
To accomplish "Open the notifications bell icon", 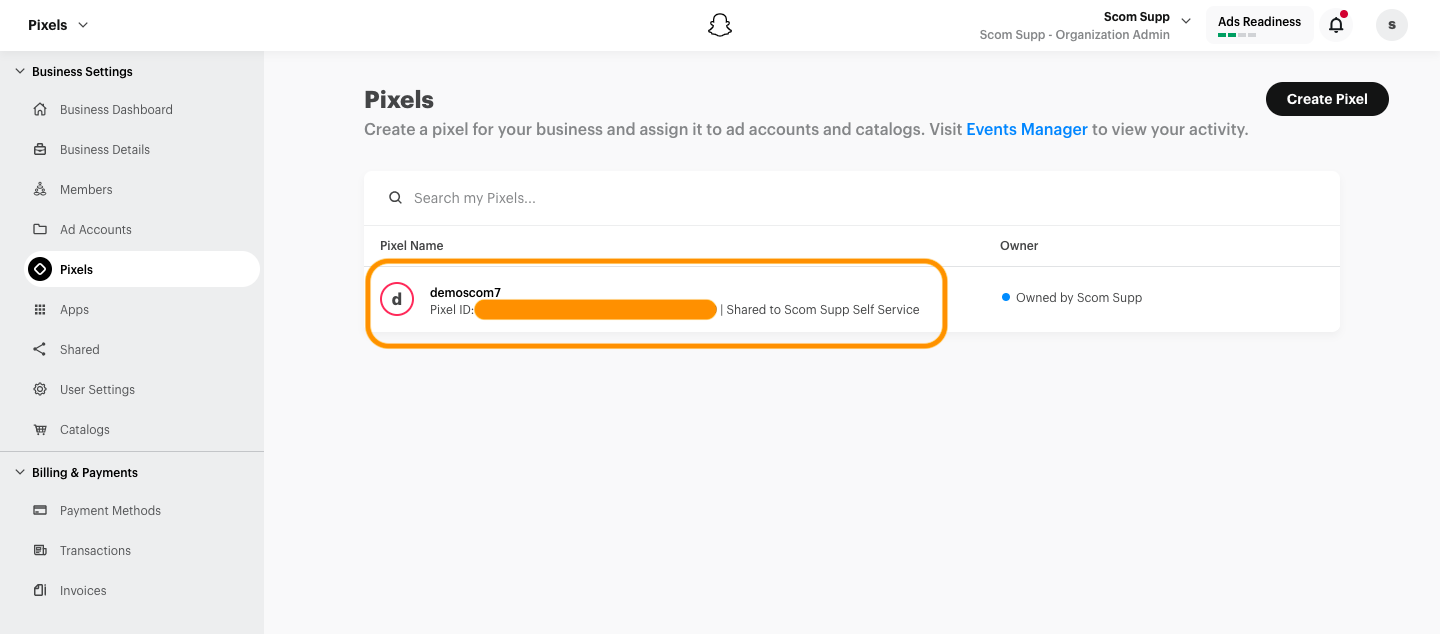I will tap(1336, 25).
